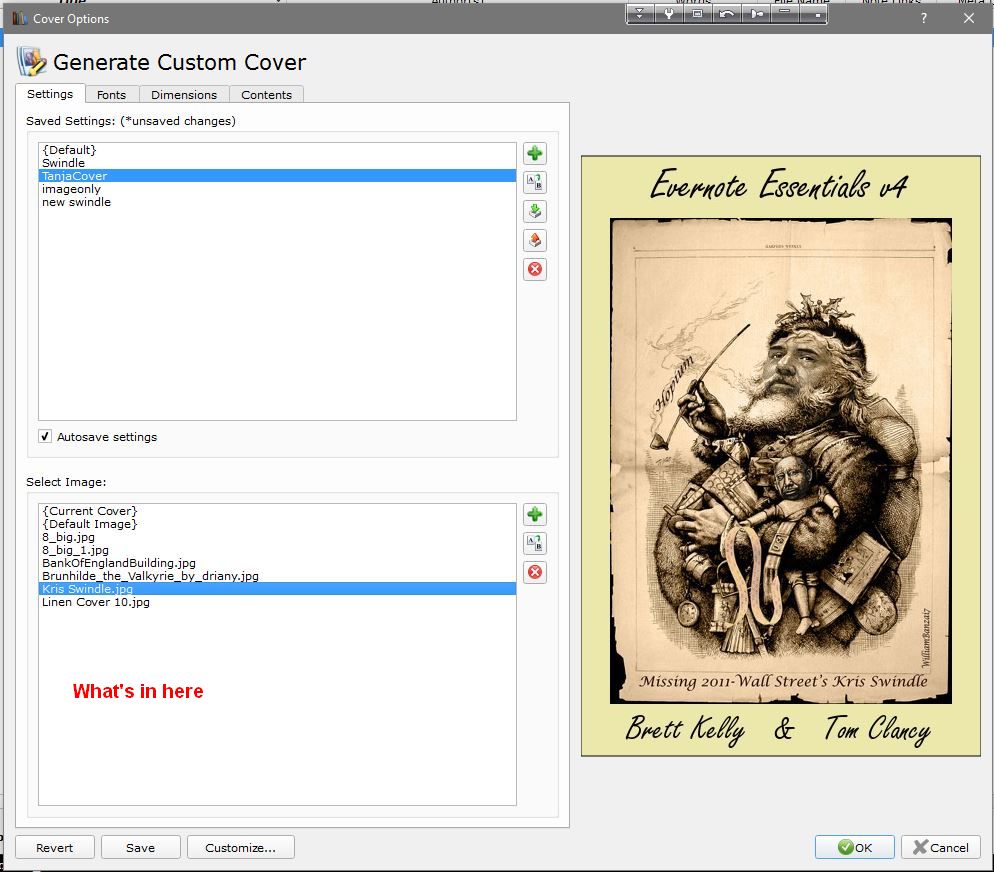
Task: Open the Dimensions tab
Action: point(184,94)
